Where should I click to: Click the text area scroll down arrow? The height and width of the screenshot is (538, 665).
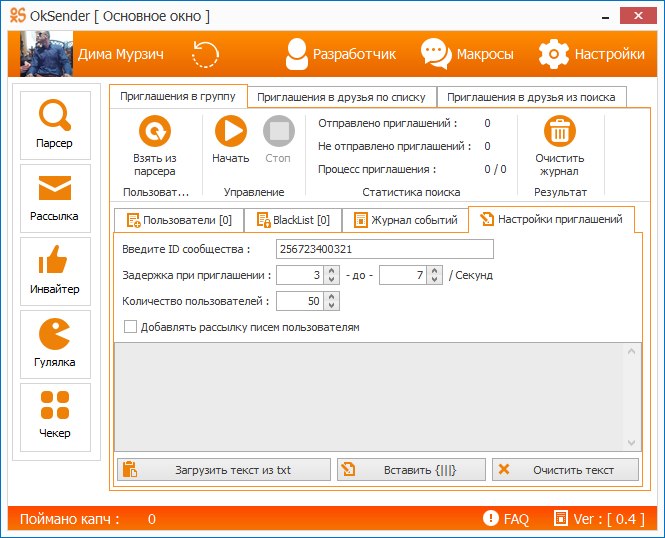tap(631, 443)
